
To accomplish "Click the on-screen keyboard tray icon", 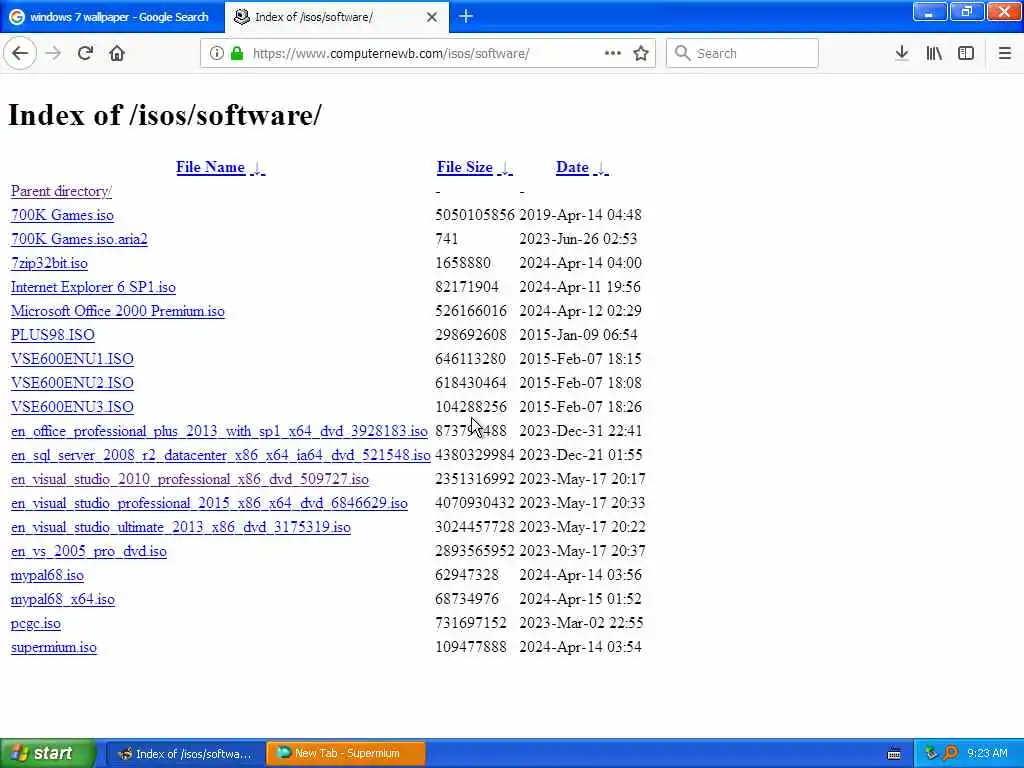I will coord(894,754).
